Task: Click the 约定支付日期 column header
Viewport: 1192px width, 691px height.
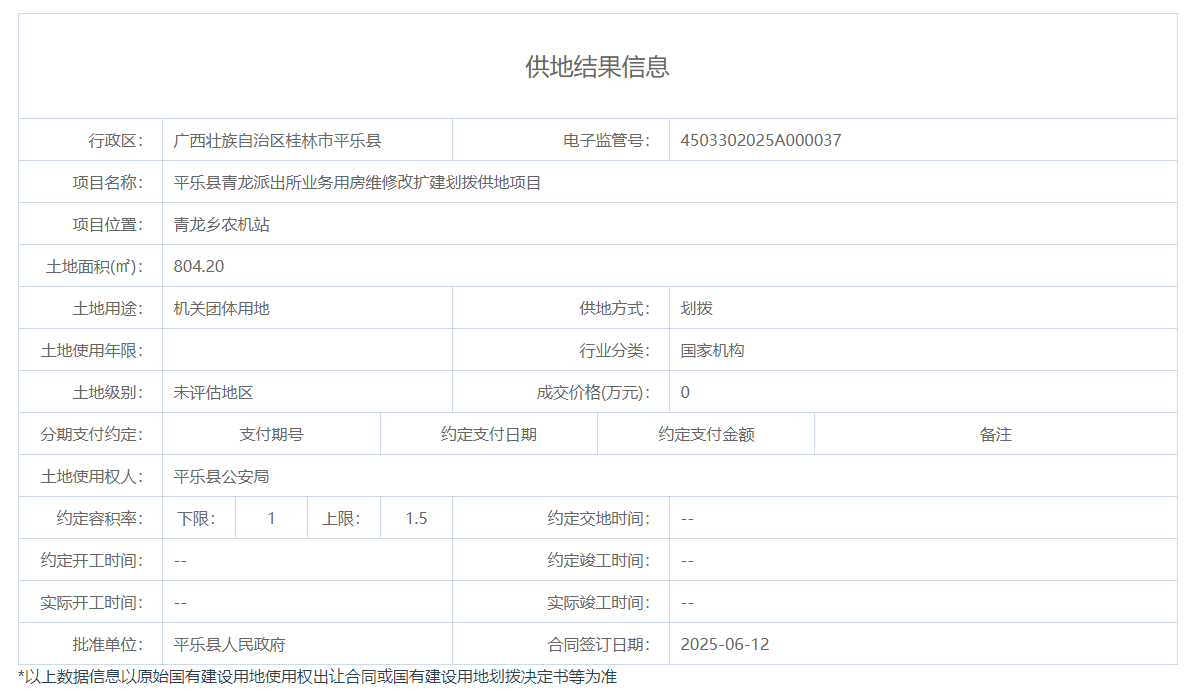Action: point(488,434)
